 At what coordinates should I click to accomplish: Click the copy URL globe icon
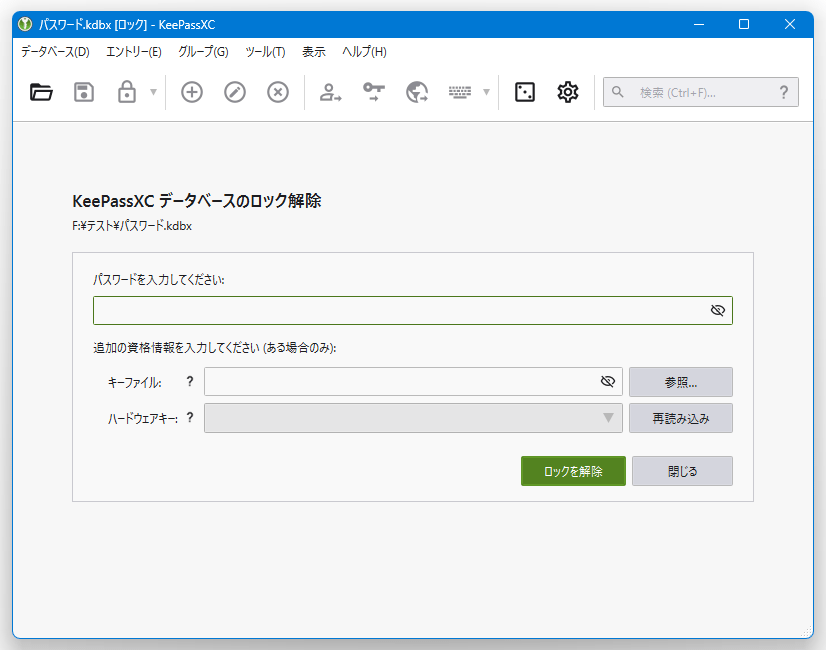417,92
